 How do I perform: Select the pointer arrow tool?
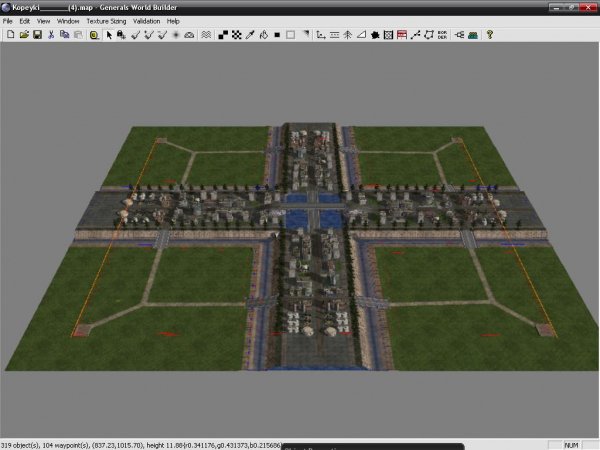(x=108, y=34)
